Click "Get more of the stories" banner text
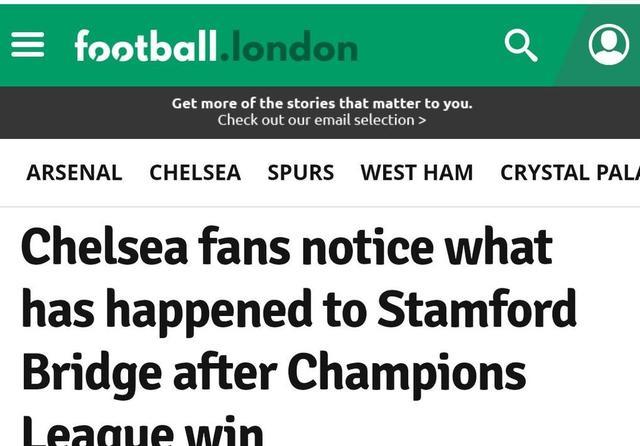 [x=321, y=103]
